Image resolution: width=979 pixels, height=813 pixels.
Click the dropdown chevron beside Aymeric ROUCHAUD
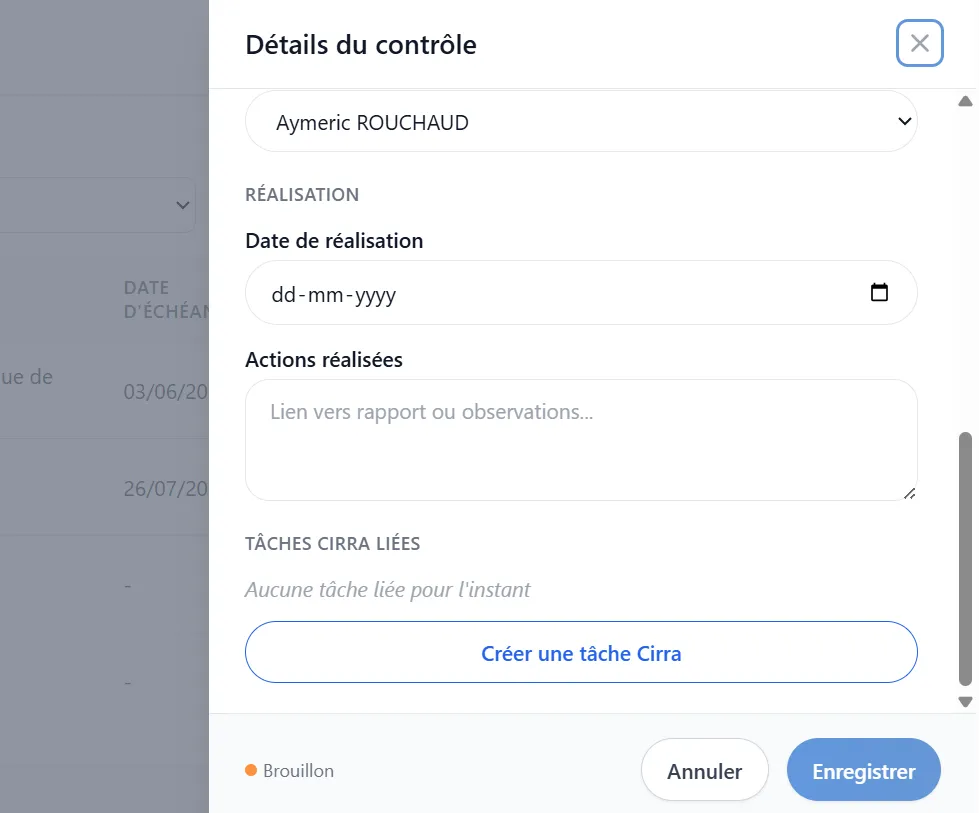(x=904, y=121)
